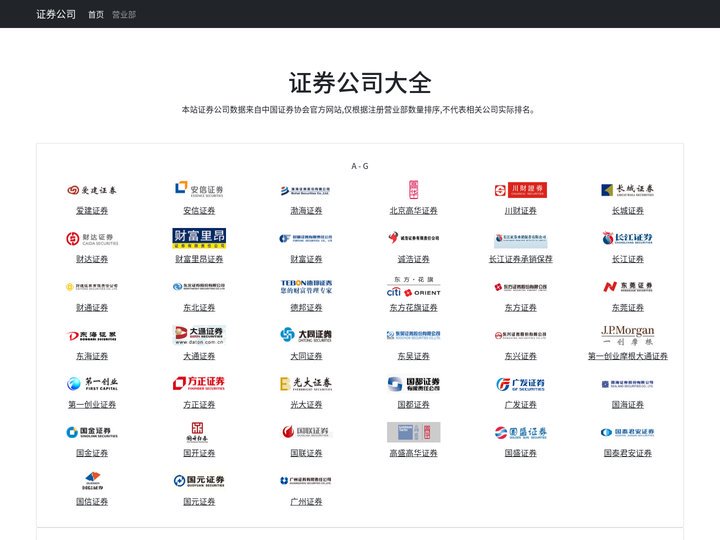Click the 国元证券 logo image
The image size is (720, 540).
(x=199, y=481)
